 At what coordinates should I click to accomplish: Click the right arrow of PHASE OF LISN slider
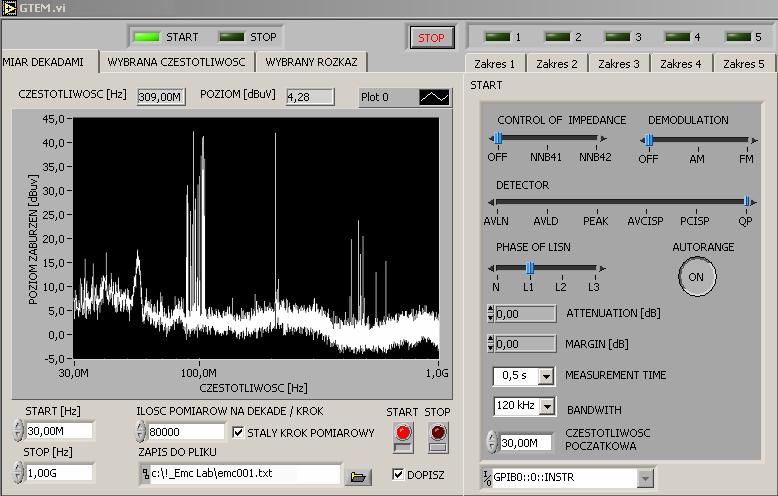click(602, 268)
